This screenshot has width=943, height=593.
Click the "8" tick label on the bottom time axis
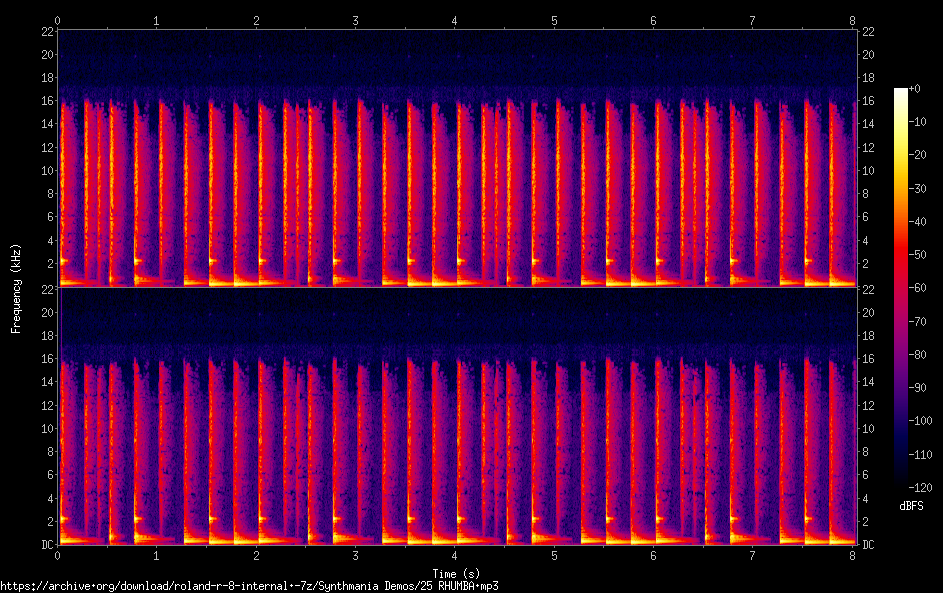[852, 556]
